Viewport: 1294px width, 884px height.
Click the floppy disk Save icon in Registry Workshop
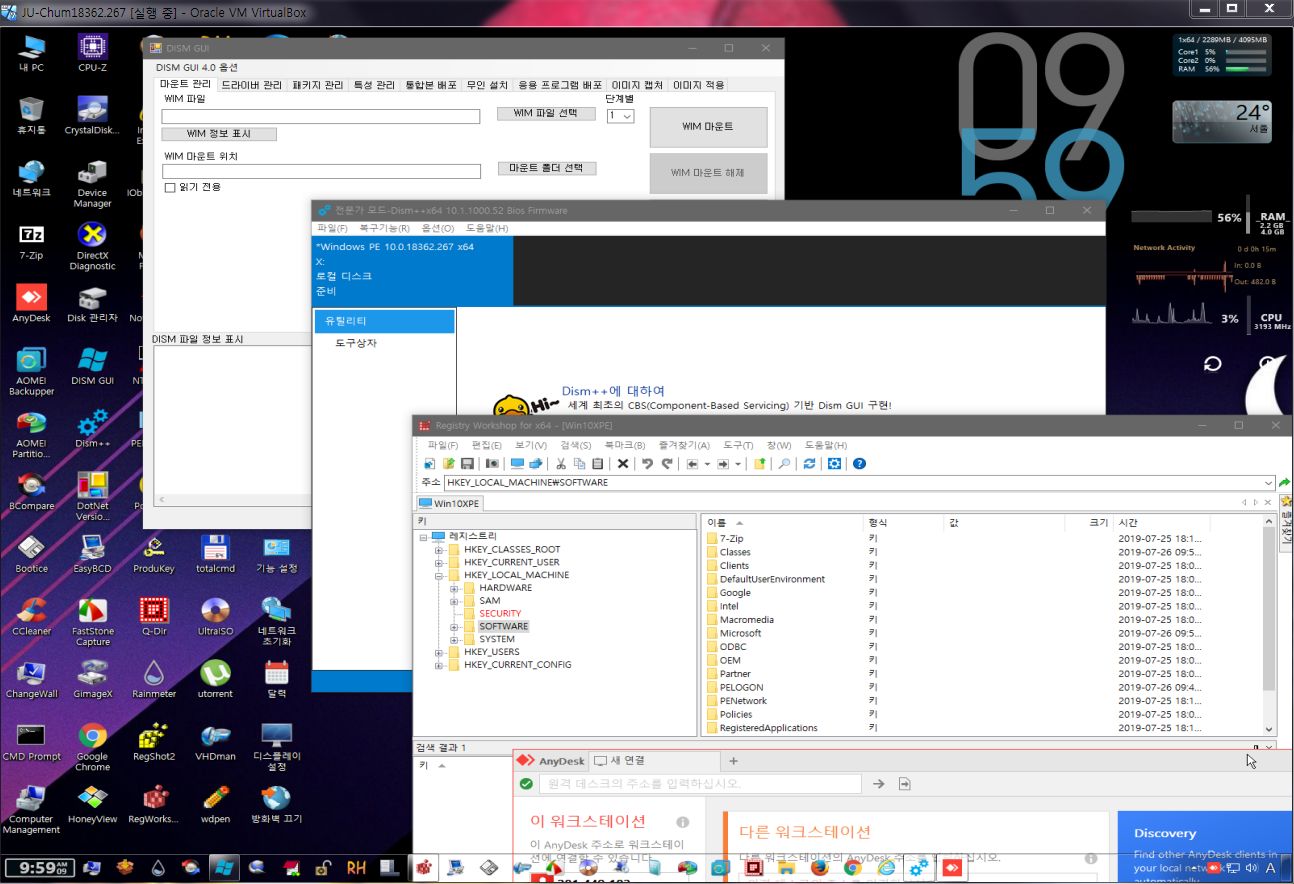tap(467, 464)
